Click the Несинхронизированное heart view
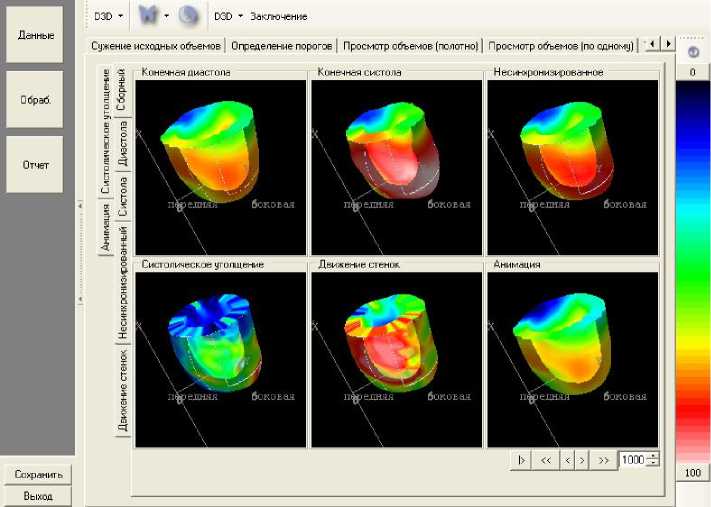This screenshot has width=711, height=507. [x=572, y=167]
